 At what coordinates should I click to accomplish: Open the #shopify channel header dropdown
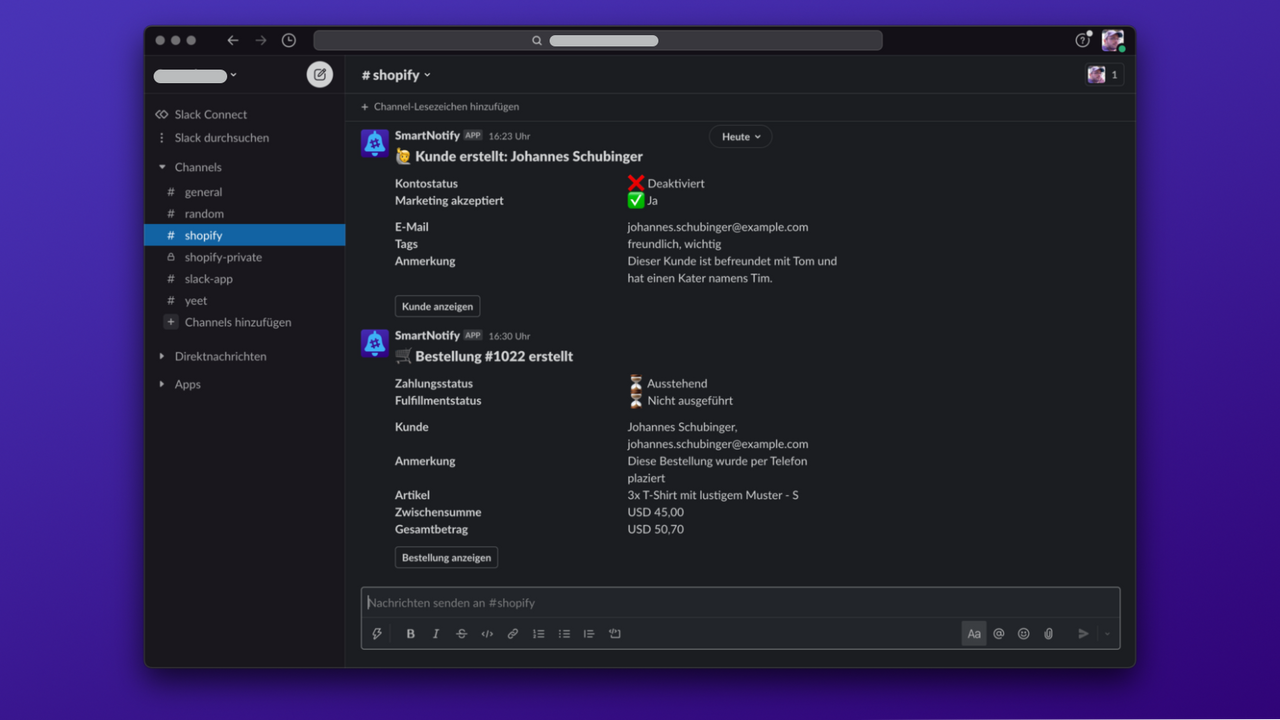click(x=396, y=75)
